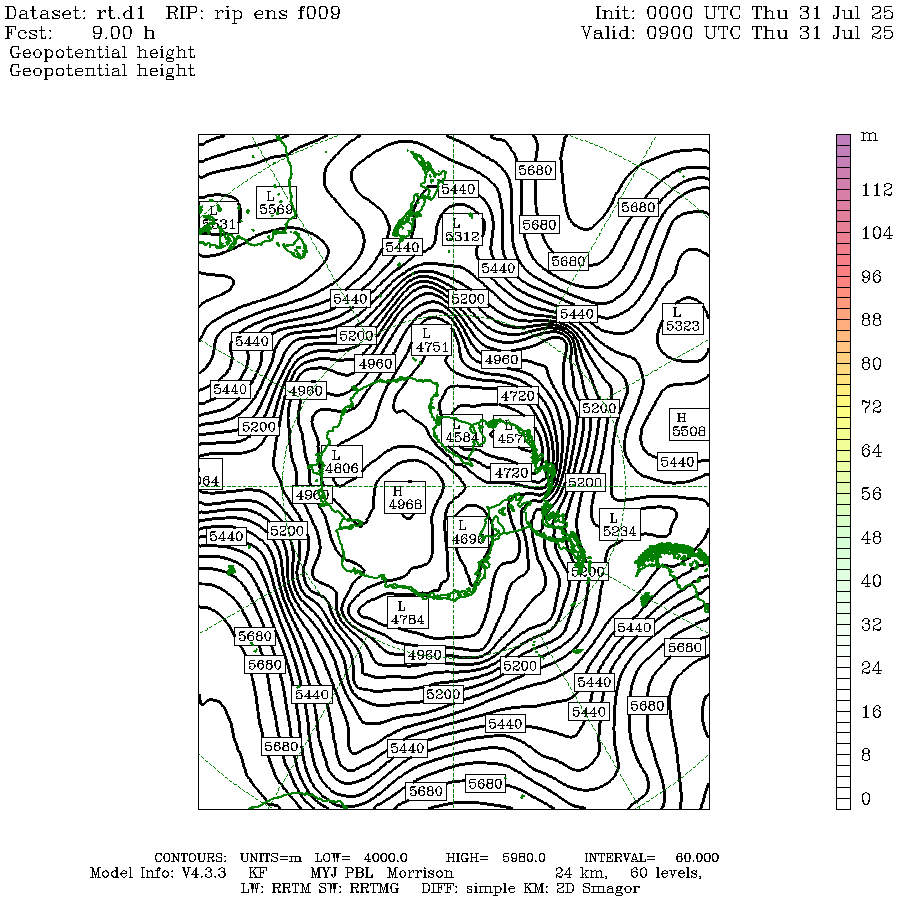Select the colorbar value 32
The image size is (900, 900).
click(x=871, y=624)
